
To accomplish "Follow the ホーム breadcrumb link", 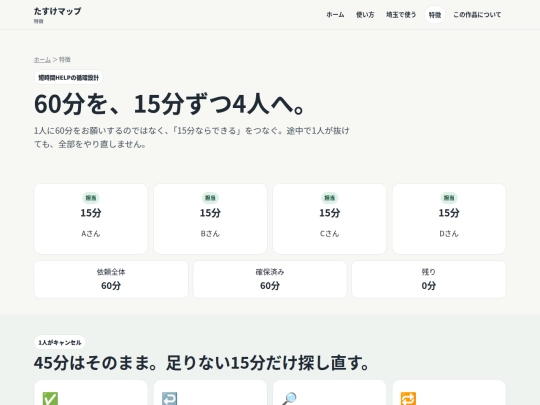I will (x=42, y=60).
